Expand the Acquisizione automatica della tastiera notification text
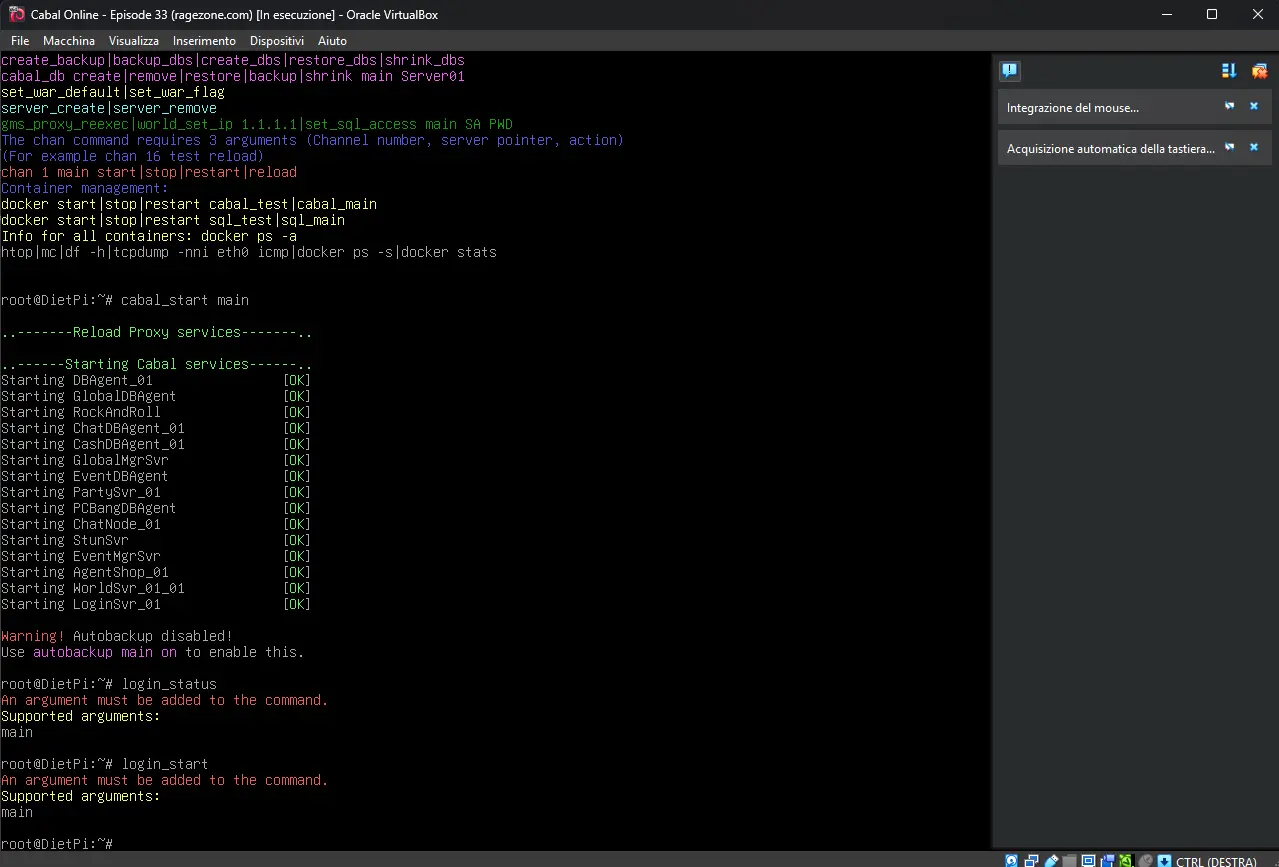Viewport: 1279px width, 867px height. pyautogui.click(x=1110, y=148)
